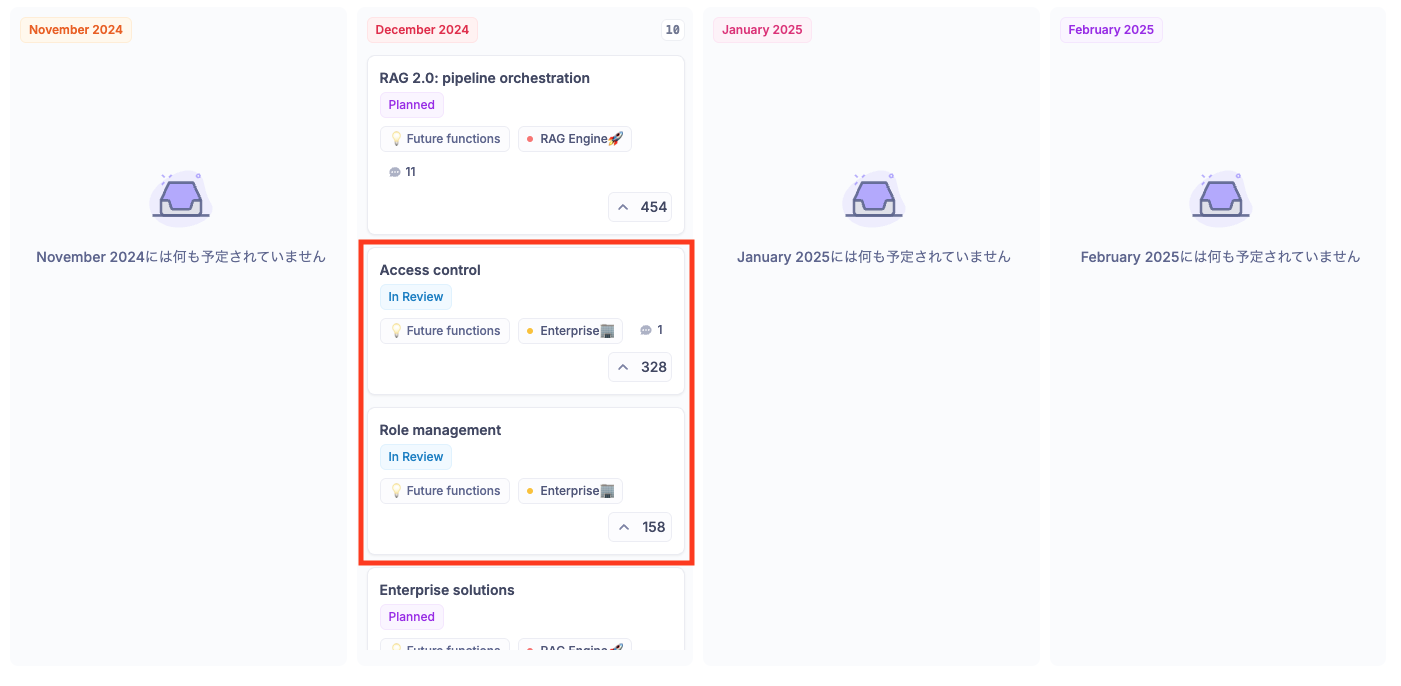Screen dimensions: 1401x686
Task: Click the November 2024 empty-state message text
Action: point(181,257)
